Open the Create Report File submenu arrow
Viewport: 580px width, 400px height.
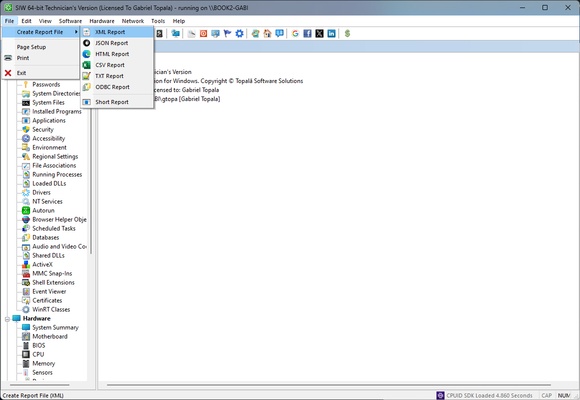(76, 32)
